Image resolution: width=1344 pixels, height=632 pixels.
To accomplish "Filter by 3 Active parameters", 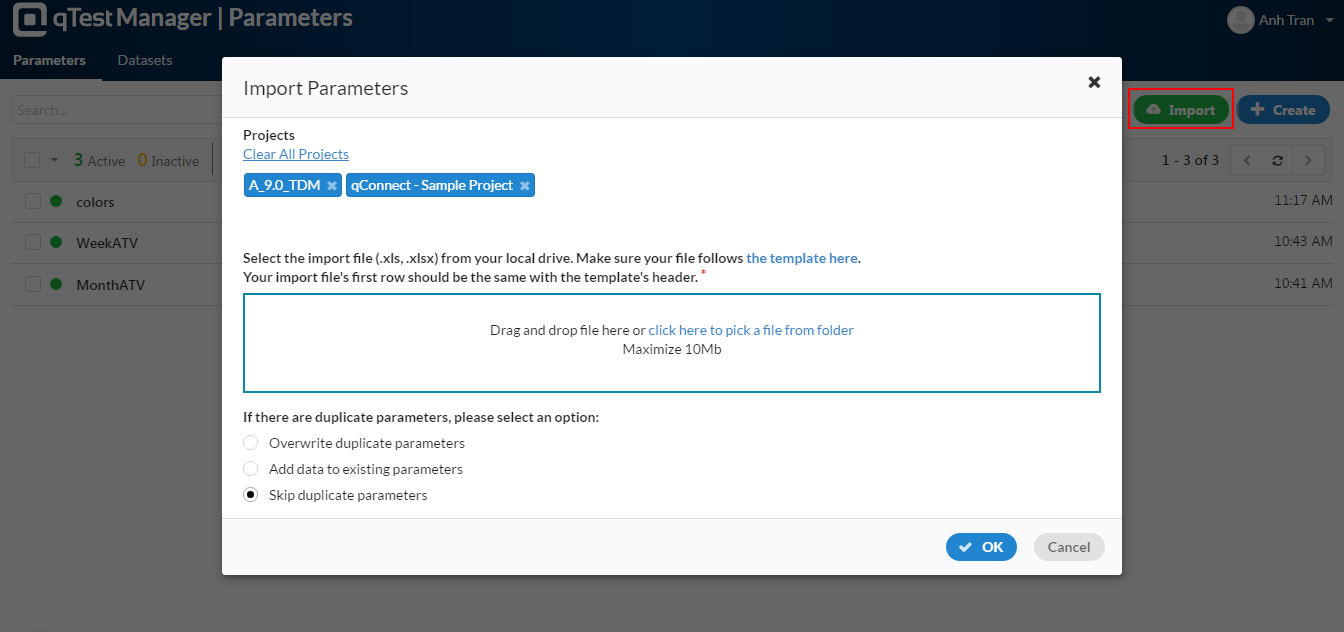I will tap(100, 161).
